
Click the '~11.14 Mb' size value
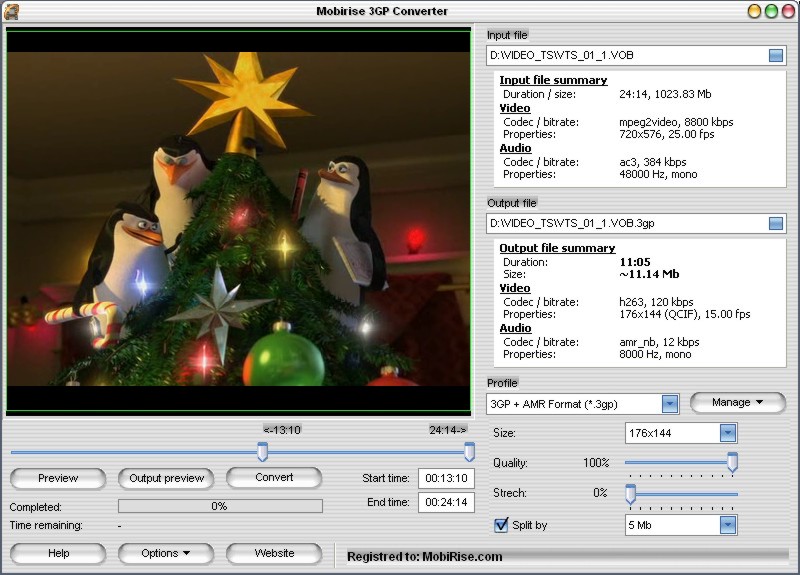pos(649,274)
